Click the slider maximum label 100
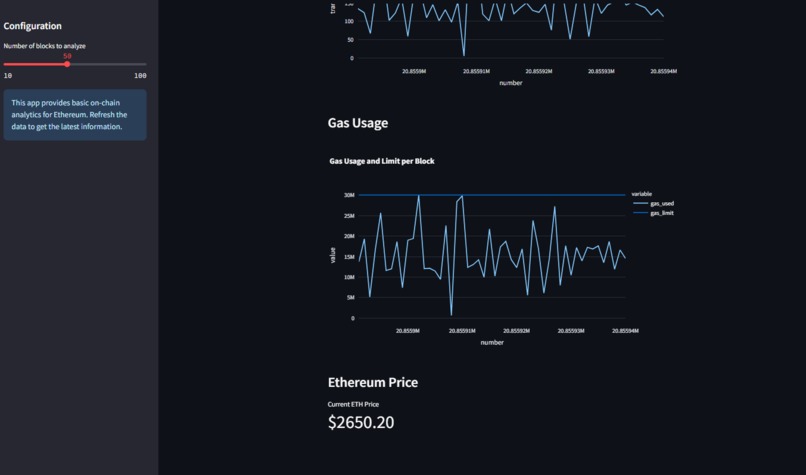Screen dimensions: 806x475 click(140, 76)
